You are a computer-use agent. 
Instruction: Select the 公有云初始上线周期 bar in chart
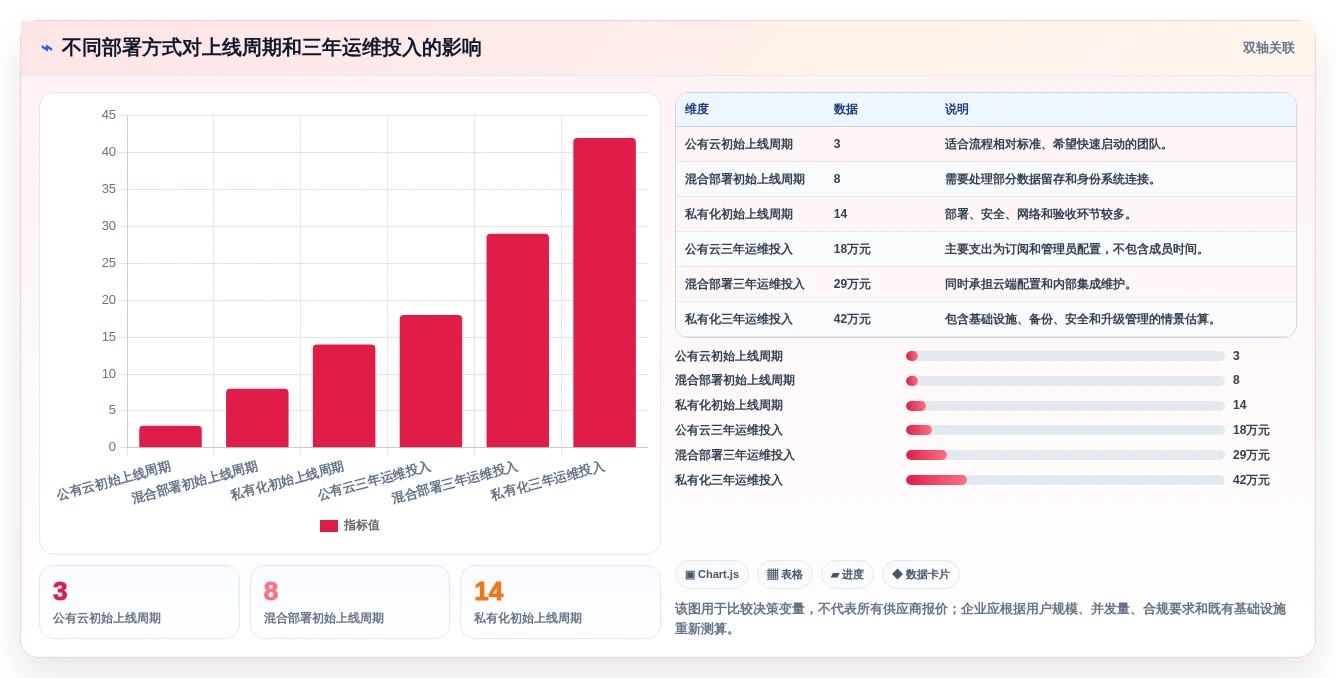(x=170, y=437)
